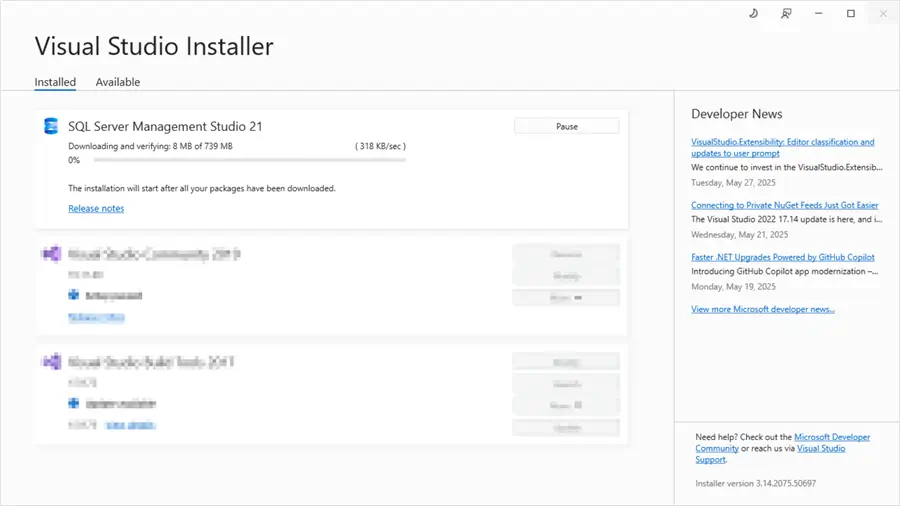Viewport: 900px width, 506px height.
Task: Click 'Downloading and verifying: 8 MB of 739 MB'
Action: (150, 146)
